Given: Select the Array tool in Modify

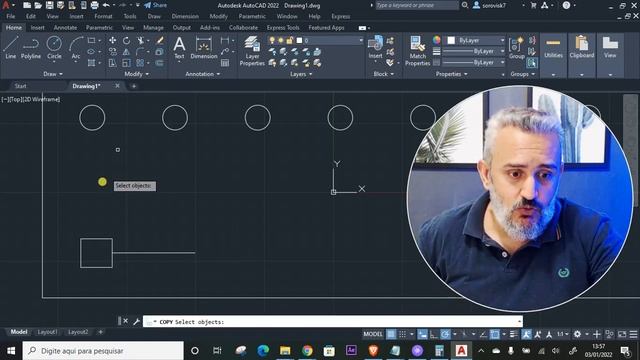Looking at the screenshot, I should pyautogui.click(x=140, y=63).
